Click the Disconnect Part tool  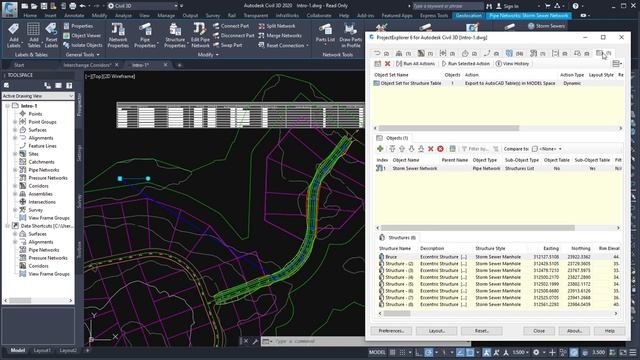[x=233, y=36]
